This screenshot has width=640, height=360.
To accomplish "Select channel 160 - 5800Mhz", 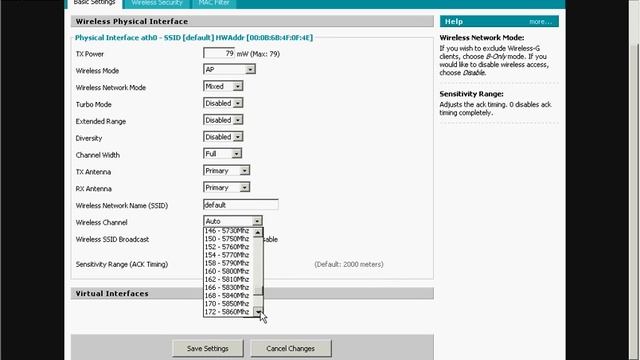I will coord(227,271).
